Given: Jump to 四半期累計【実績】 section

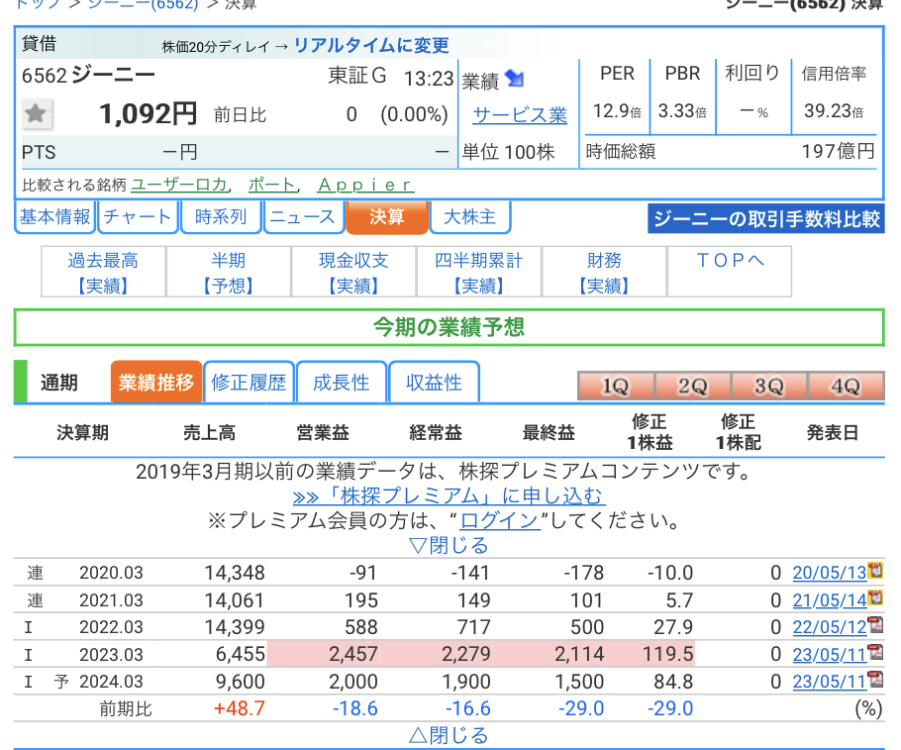Looking at the screenshot, I should click(479, 272).
